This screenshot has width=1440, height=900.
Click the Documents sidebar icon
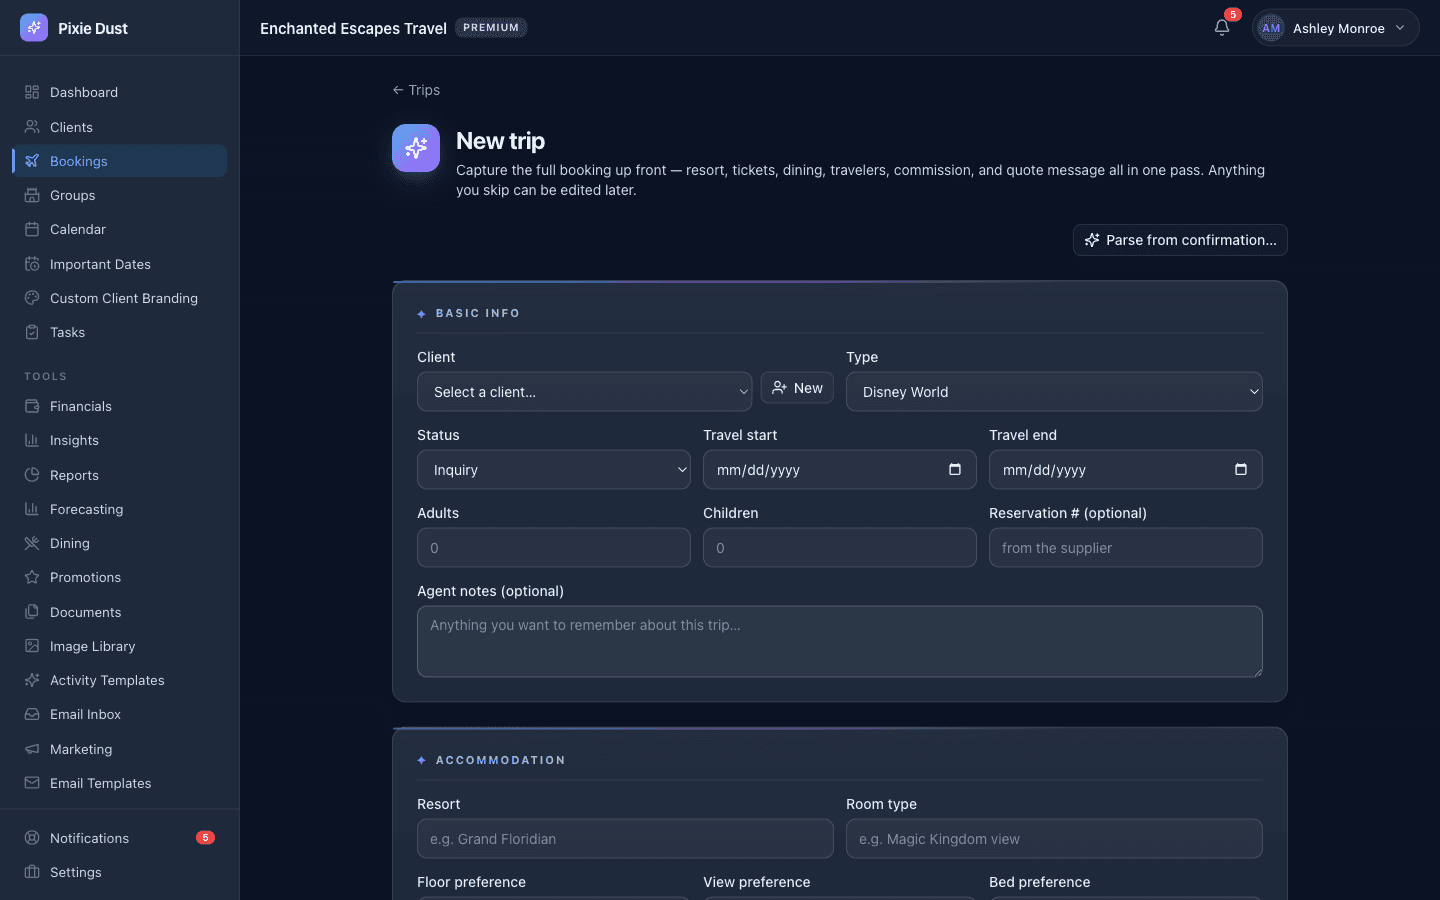(32, 612)
